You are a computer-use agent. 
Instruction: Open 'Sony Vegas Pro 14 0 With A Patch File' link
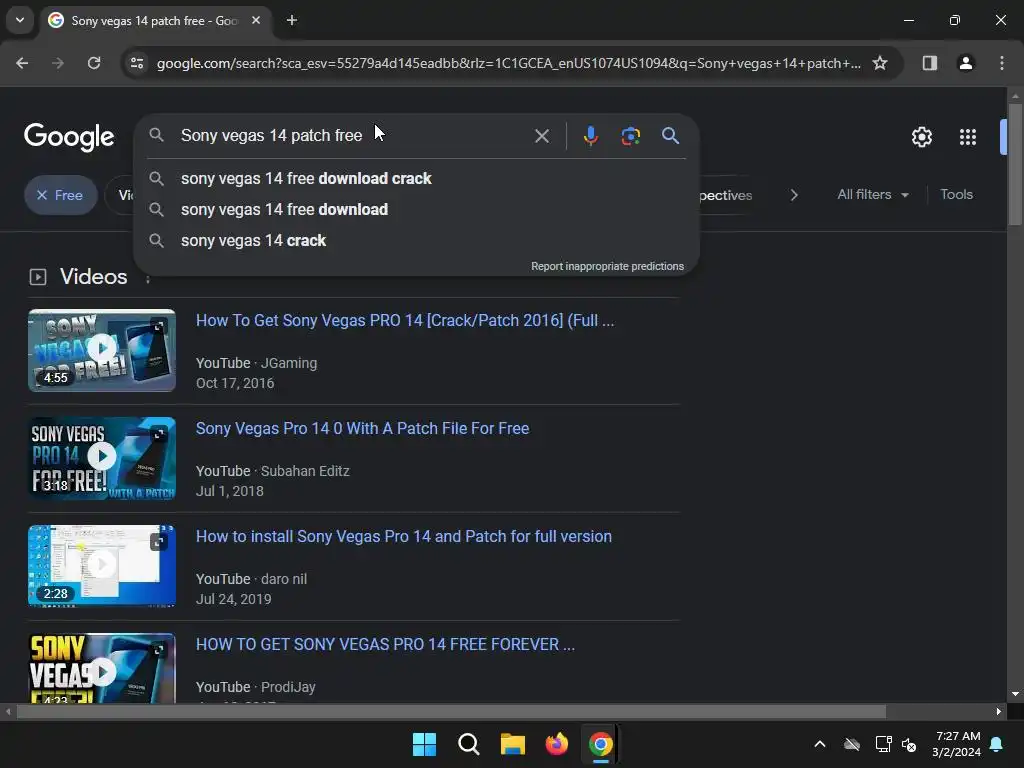(362, 428)
